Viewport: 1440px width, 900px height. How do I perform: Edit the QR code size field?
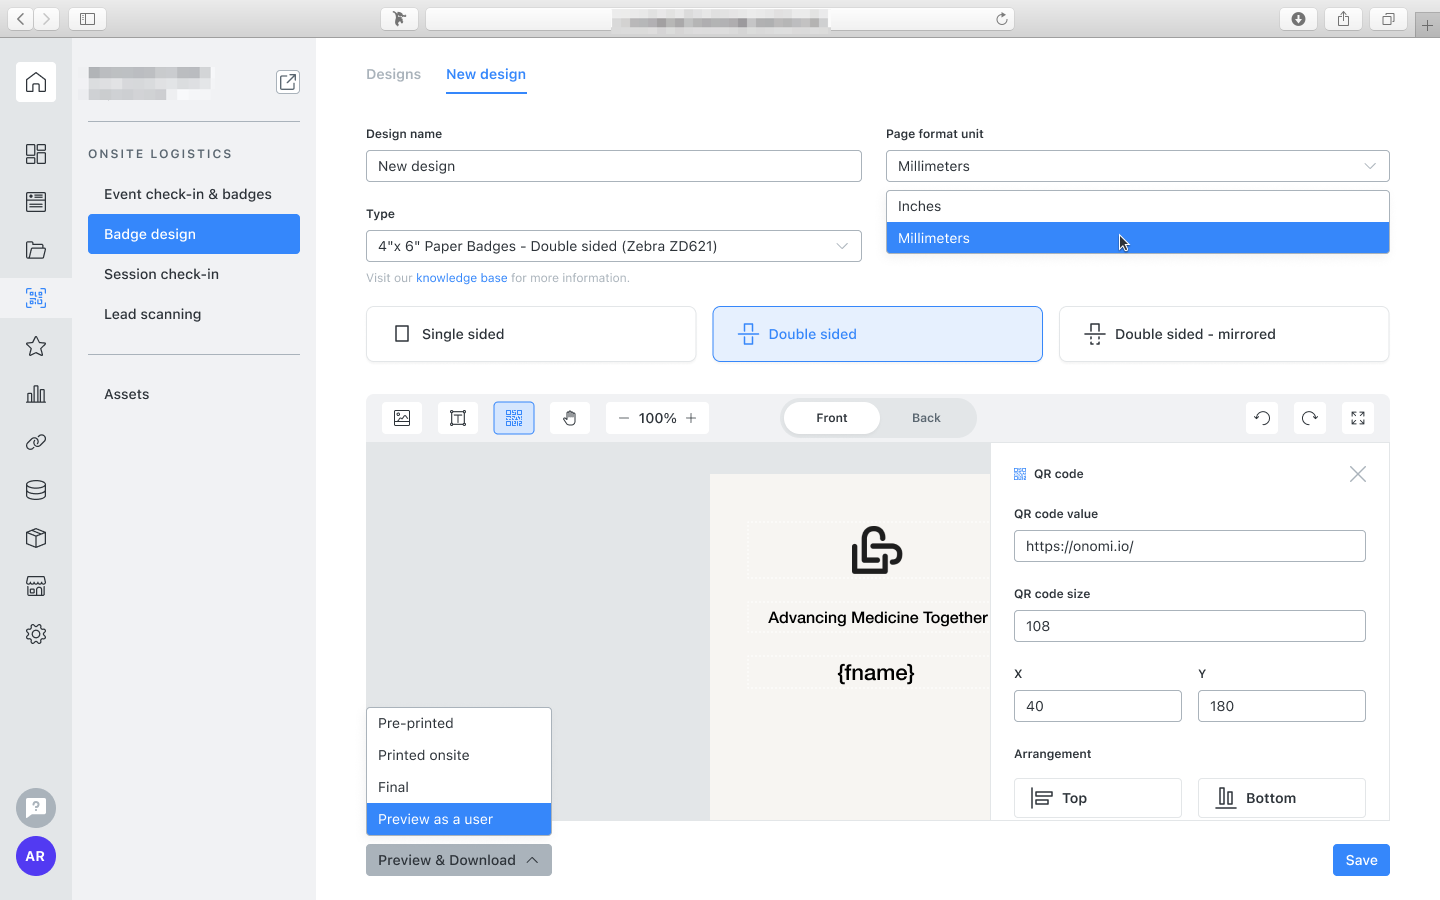(x=1190, y=626)
